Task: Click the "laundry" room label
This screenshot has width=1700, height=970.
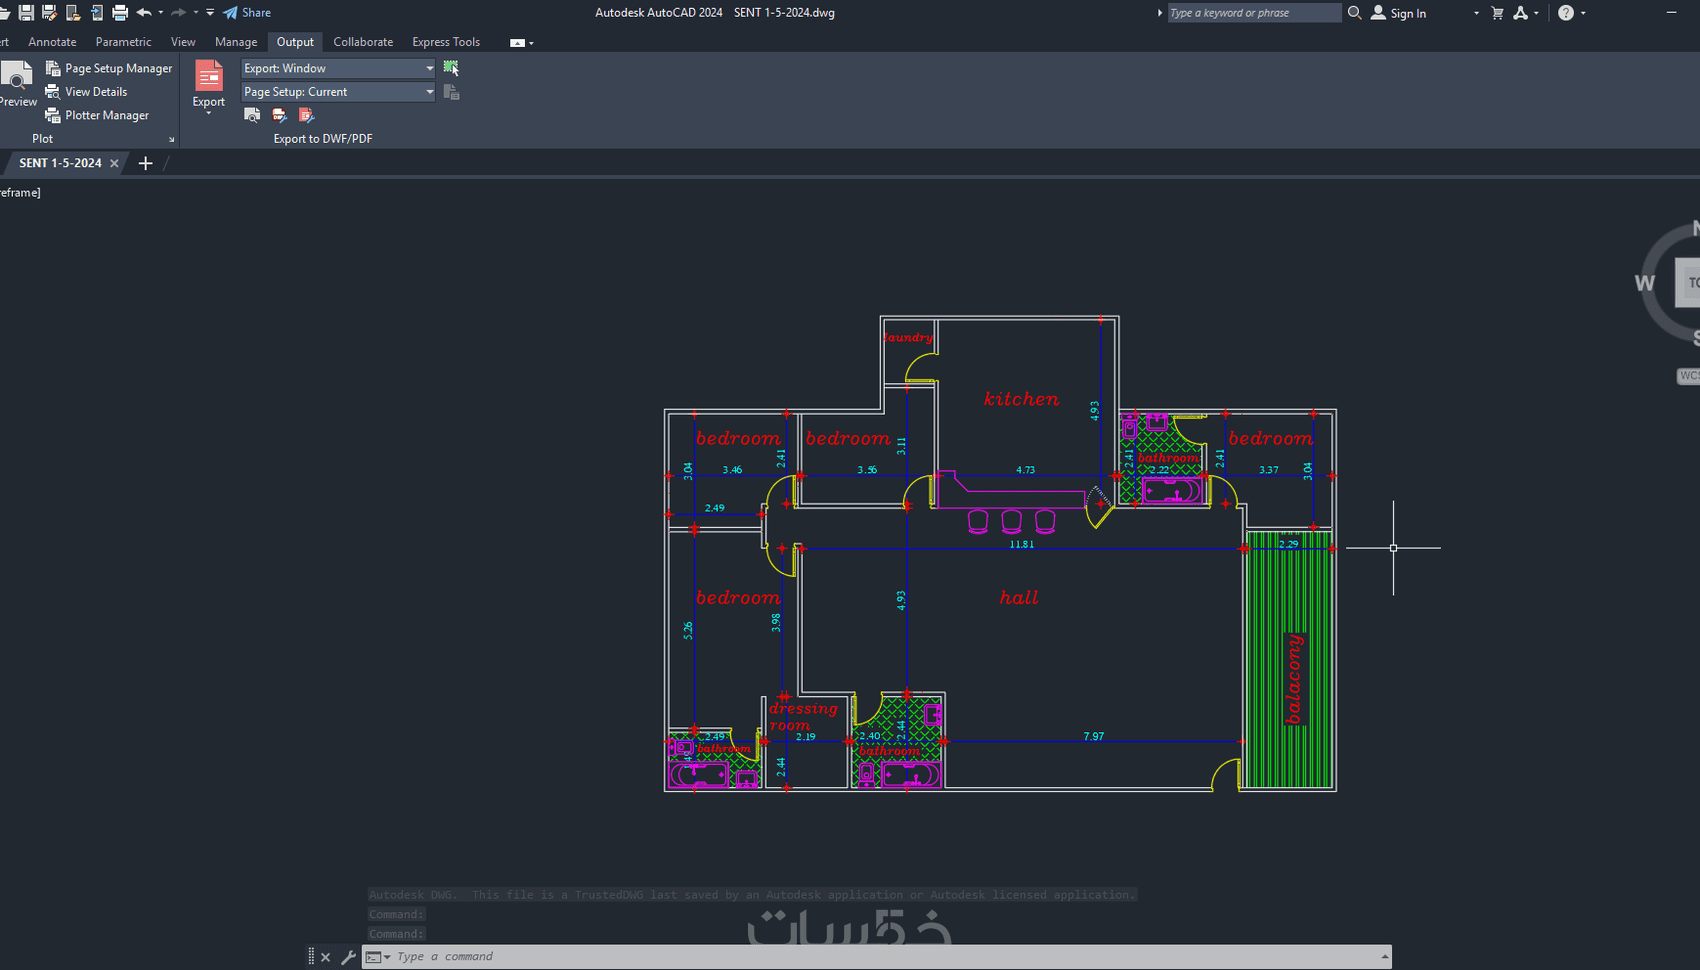Action: coord(908,337)
